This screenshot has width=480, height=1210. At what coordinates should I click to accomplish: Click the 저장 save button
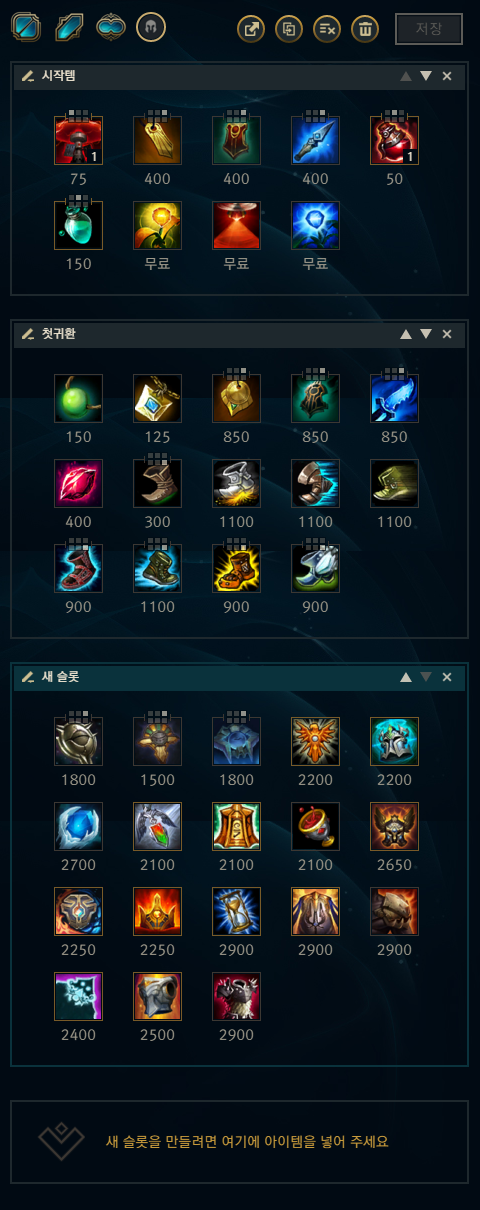(x=429, y=29)
